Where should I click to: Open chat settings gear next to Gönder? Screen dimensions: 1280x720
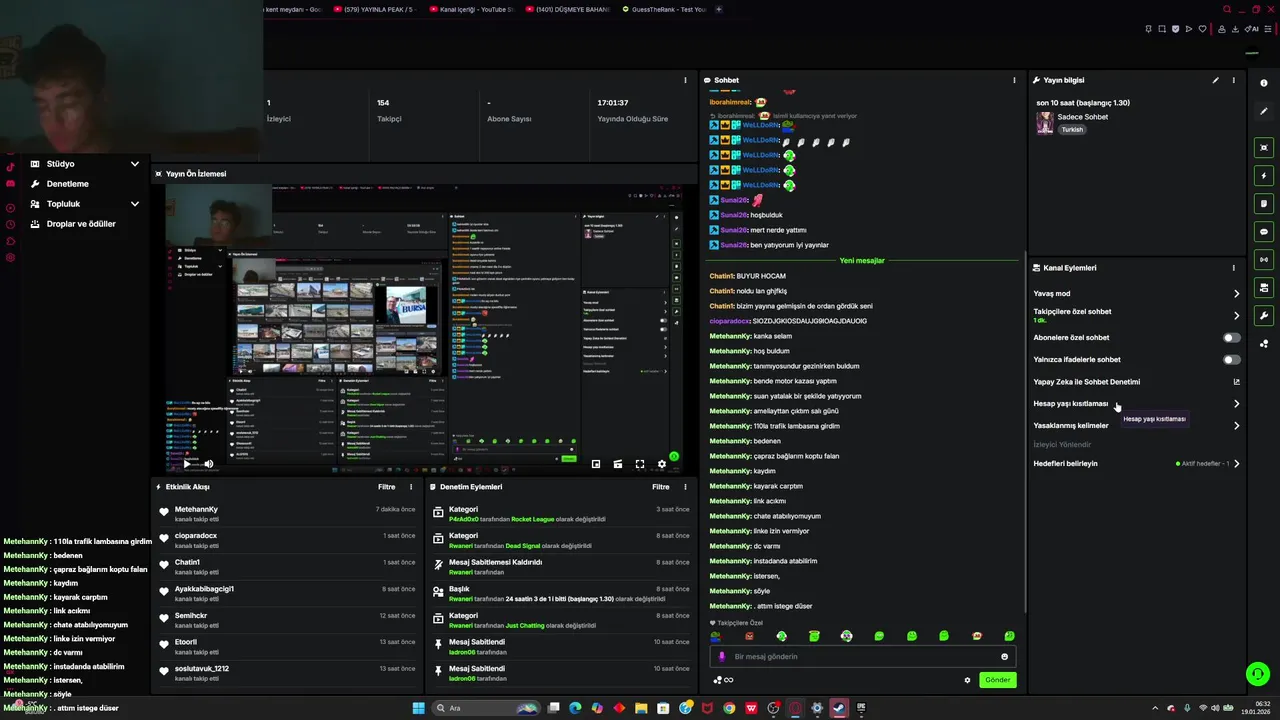click(967, 680)
